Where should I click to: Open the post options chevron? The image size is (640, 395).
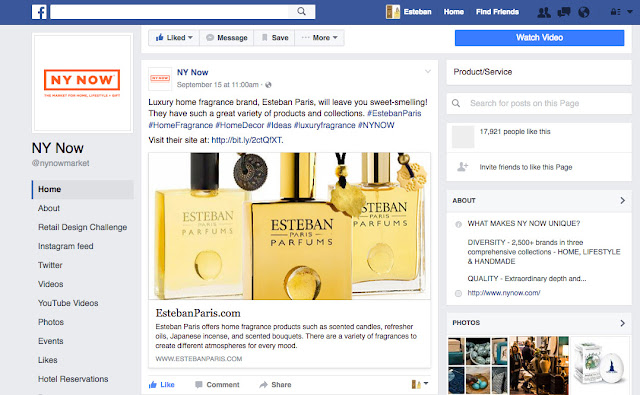pos(428,71)
